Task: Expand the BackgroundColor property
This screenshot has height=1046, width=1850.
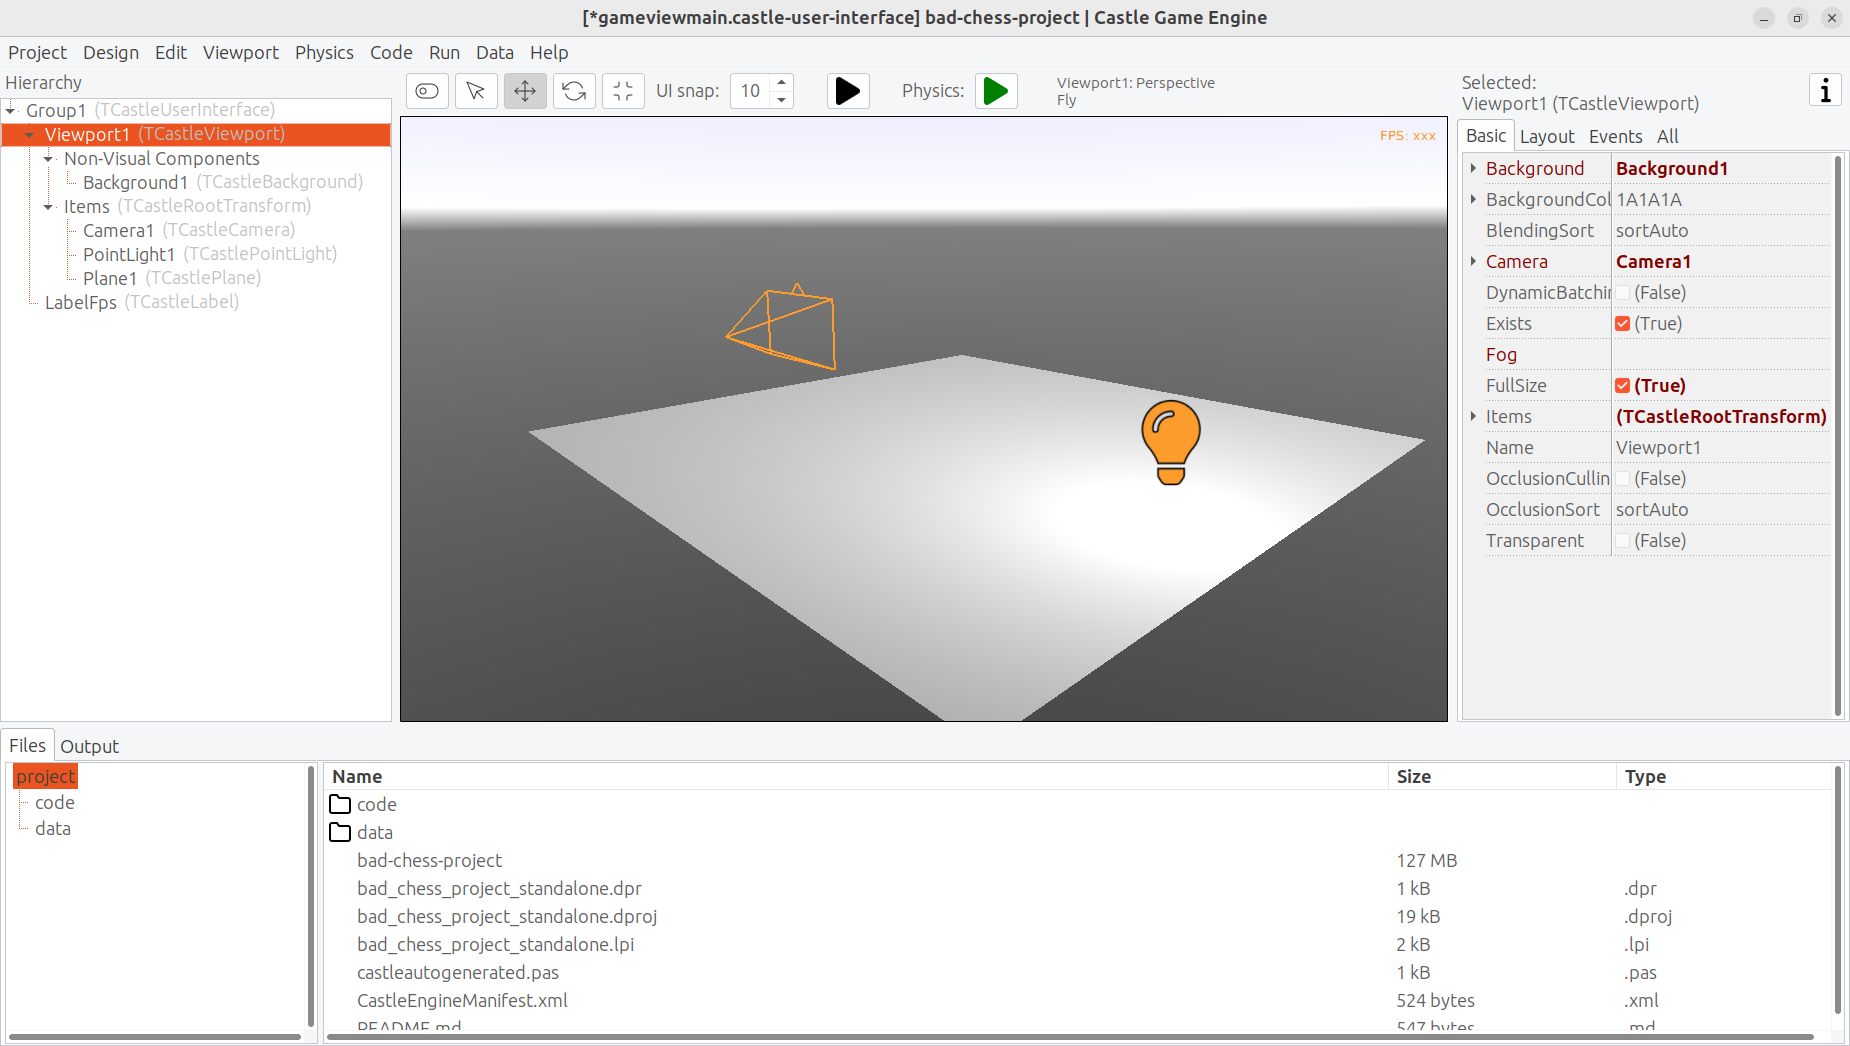Action: [1473, 200]
